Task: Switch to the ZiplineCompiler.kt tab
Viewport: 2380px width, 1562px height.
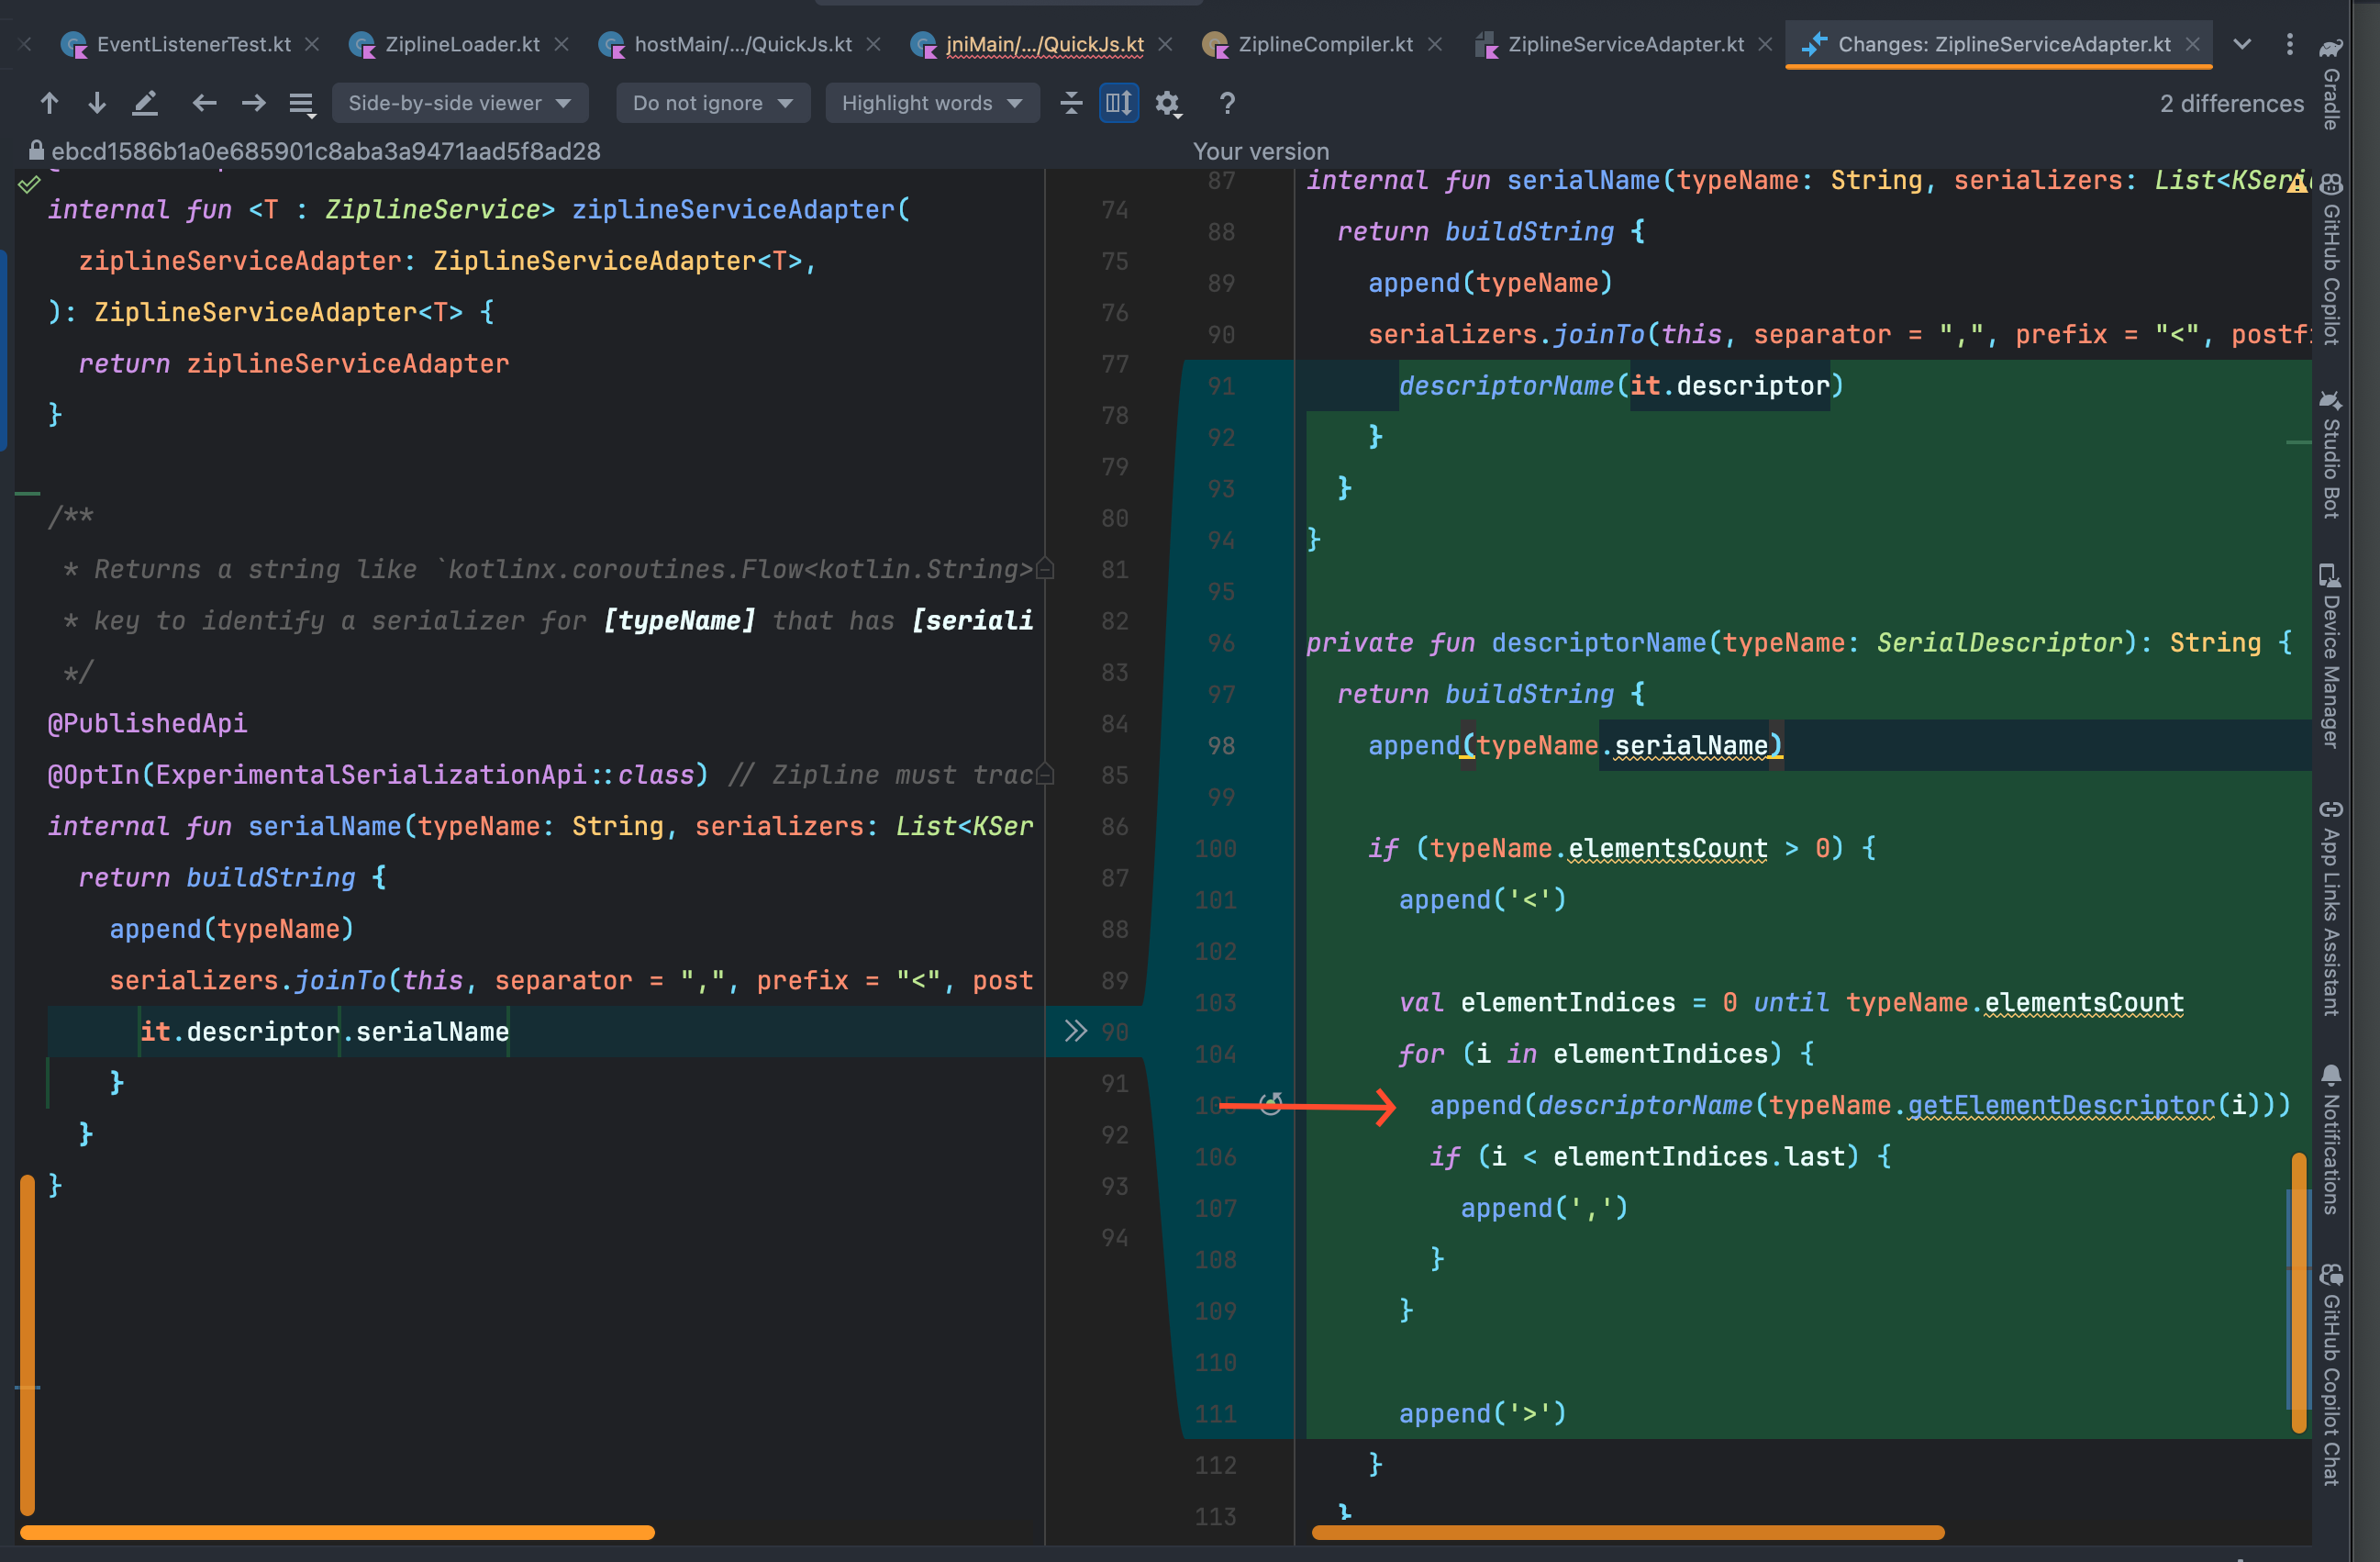Action: pos(1325,44)
